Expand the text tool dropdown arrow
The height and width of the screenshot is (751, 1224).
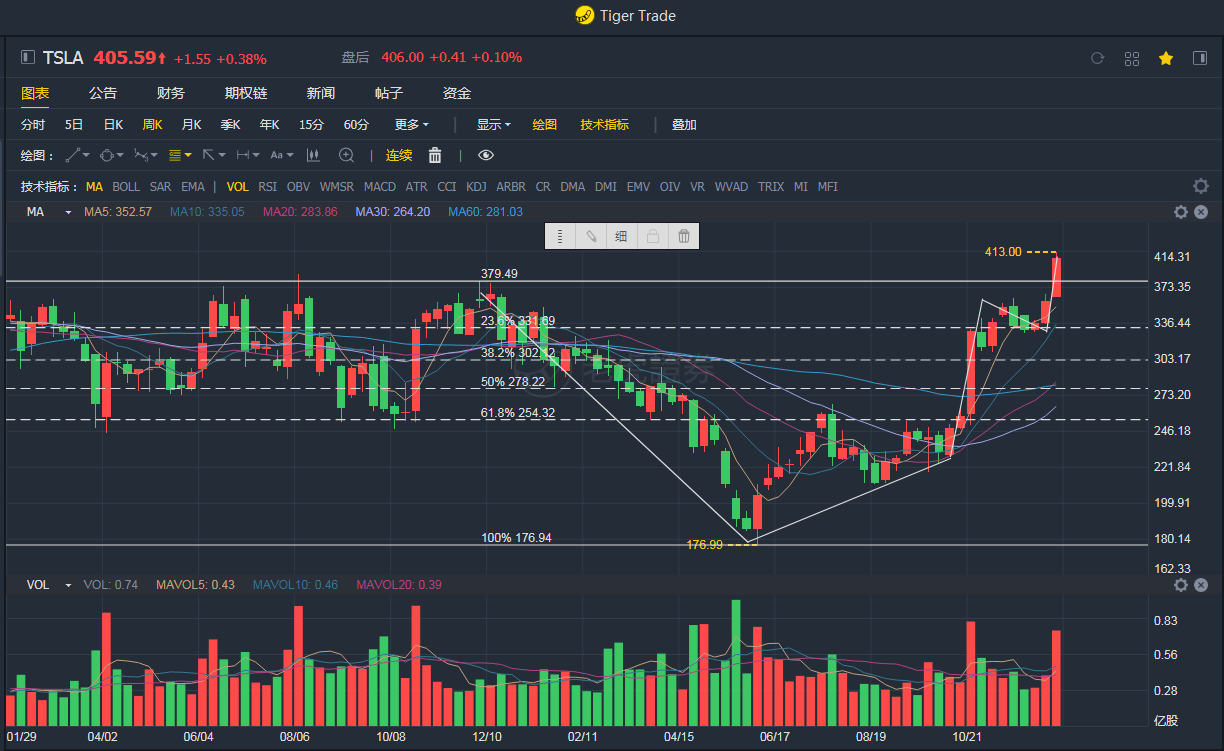(290, 155)
